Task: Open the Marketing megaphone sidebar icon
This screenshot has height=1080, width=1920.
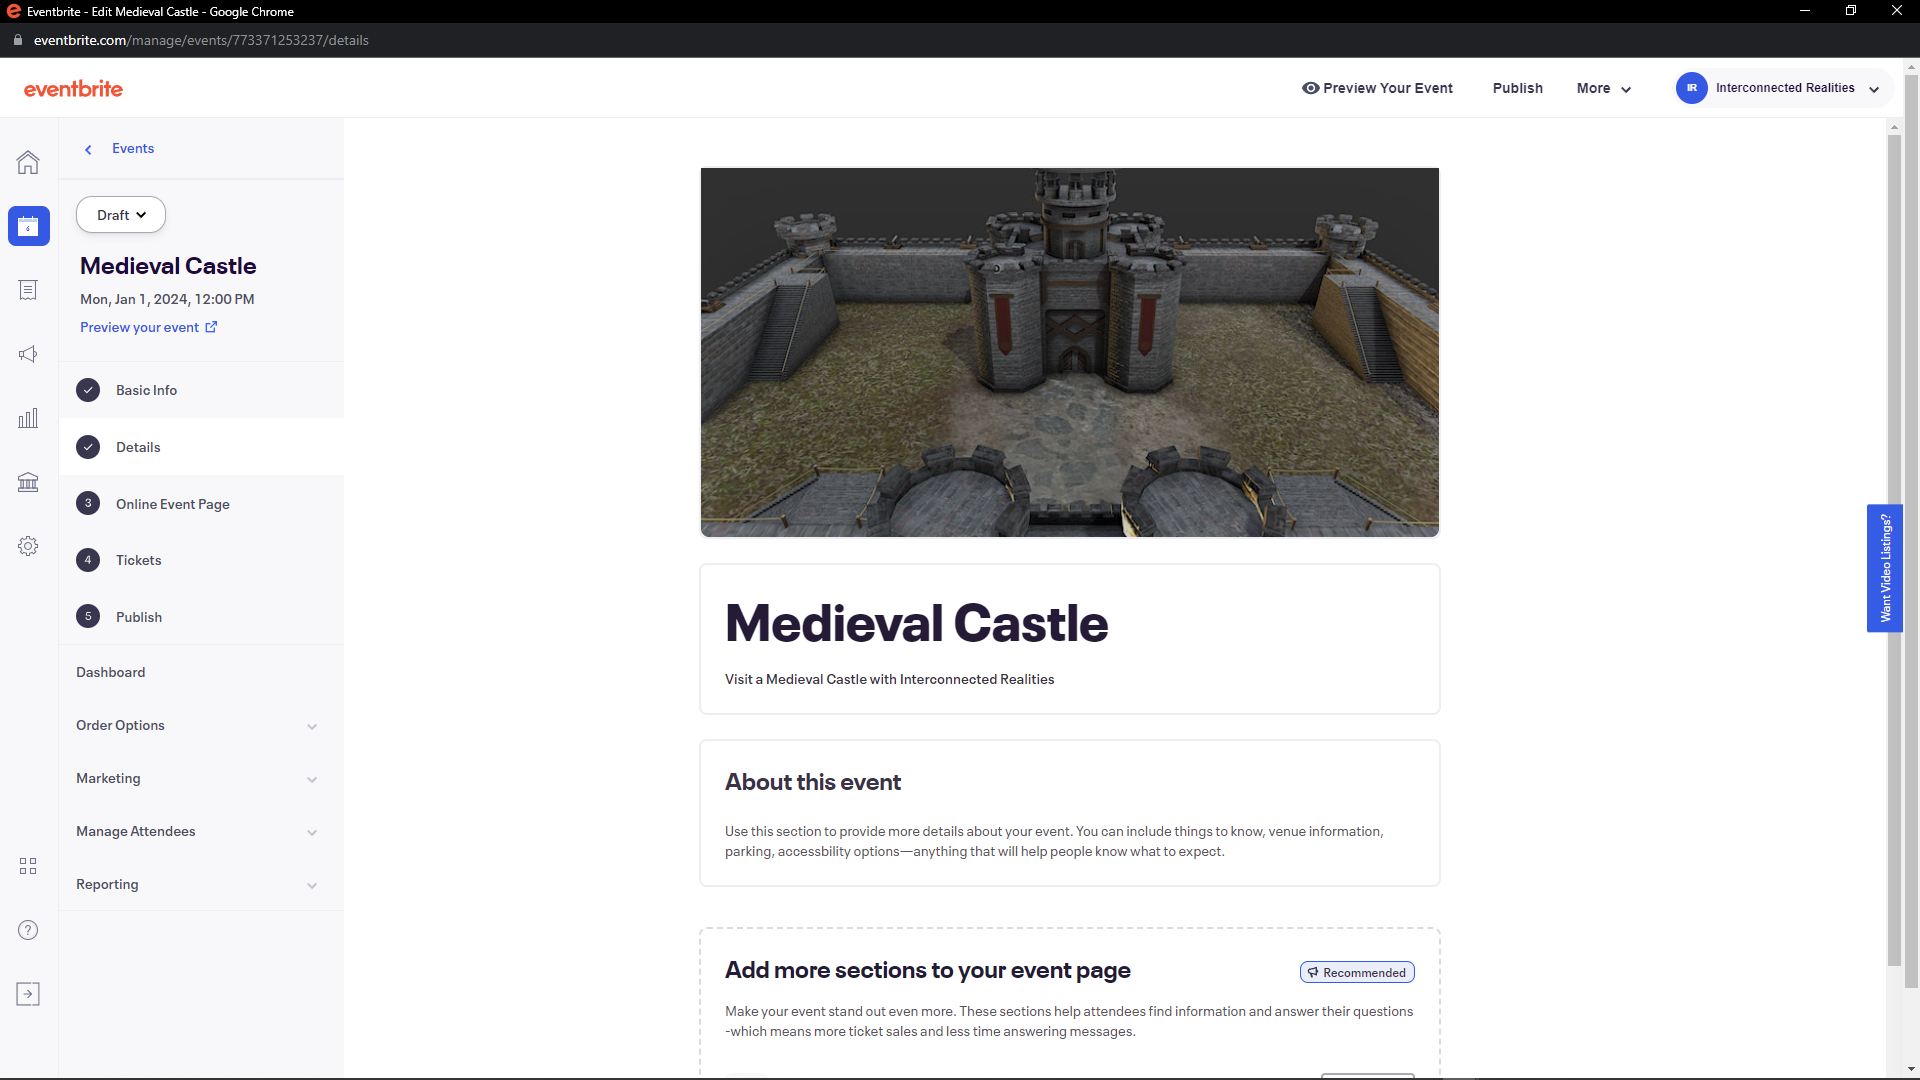Action: click(x=28, y=354)
